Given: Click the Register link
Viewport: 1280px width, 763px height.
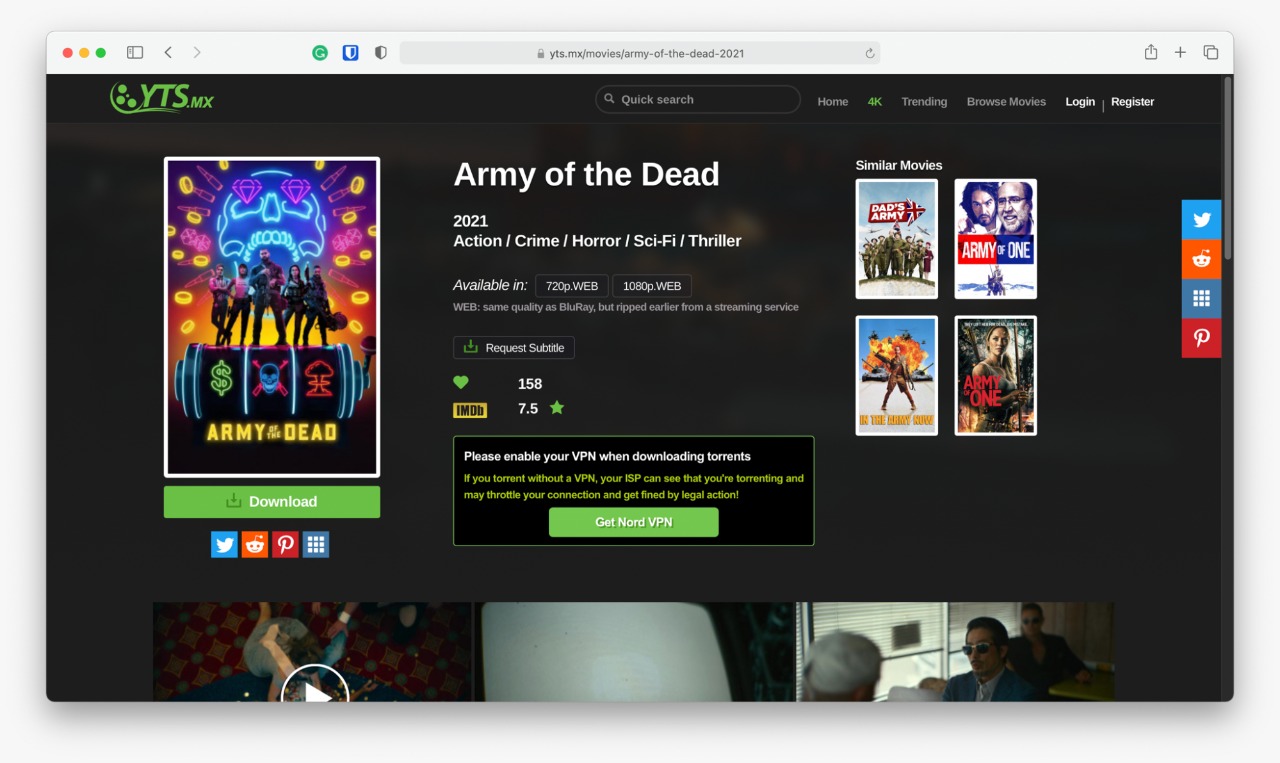Looking at the screenshot, I should (x=1132, y=101).
